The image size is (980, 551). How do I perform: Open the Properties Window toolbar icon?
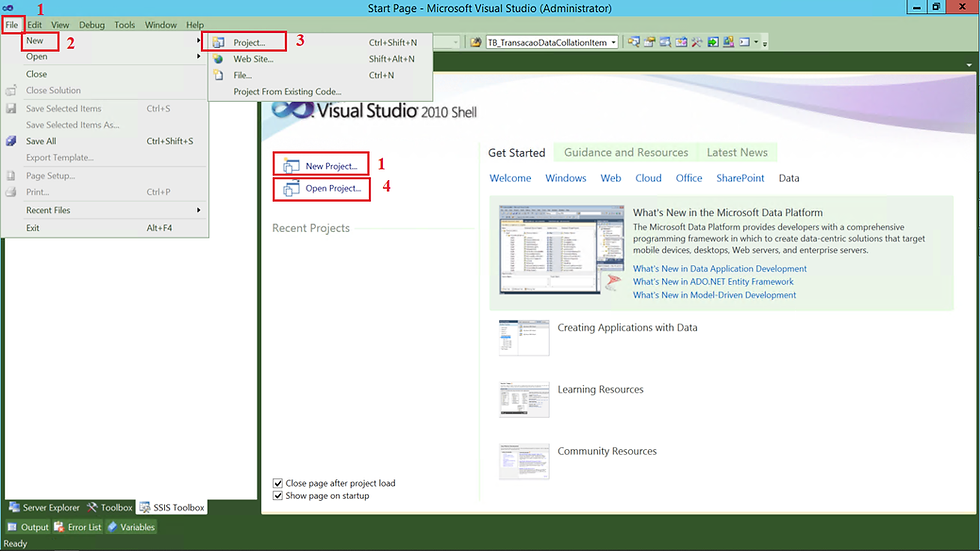pyautogui.click(x=649, y=42)
